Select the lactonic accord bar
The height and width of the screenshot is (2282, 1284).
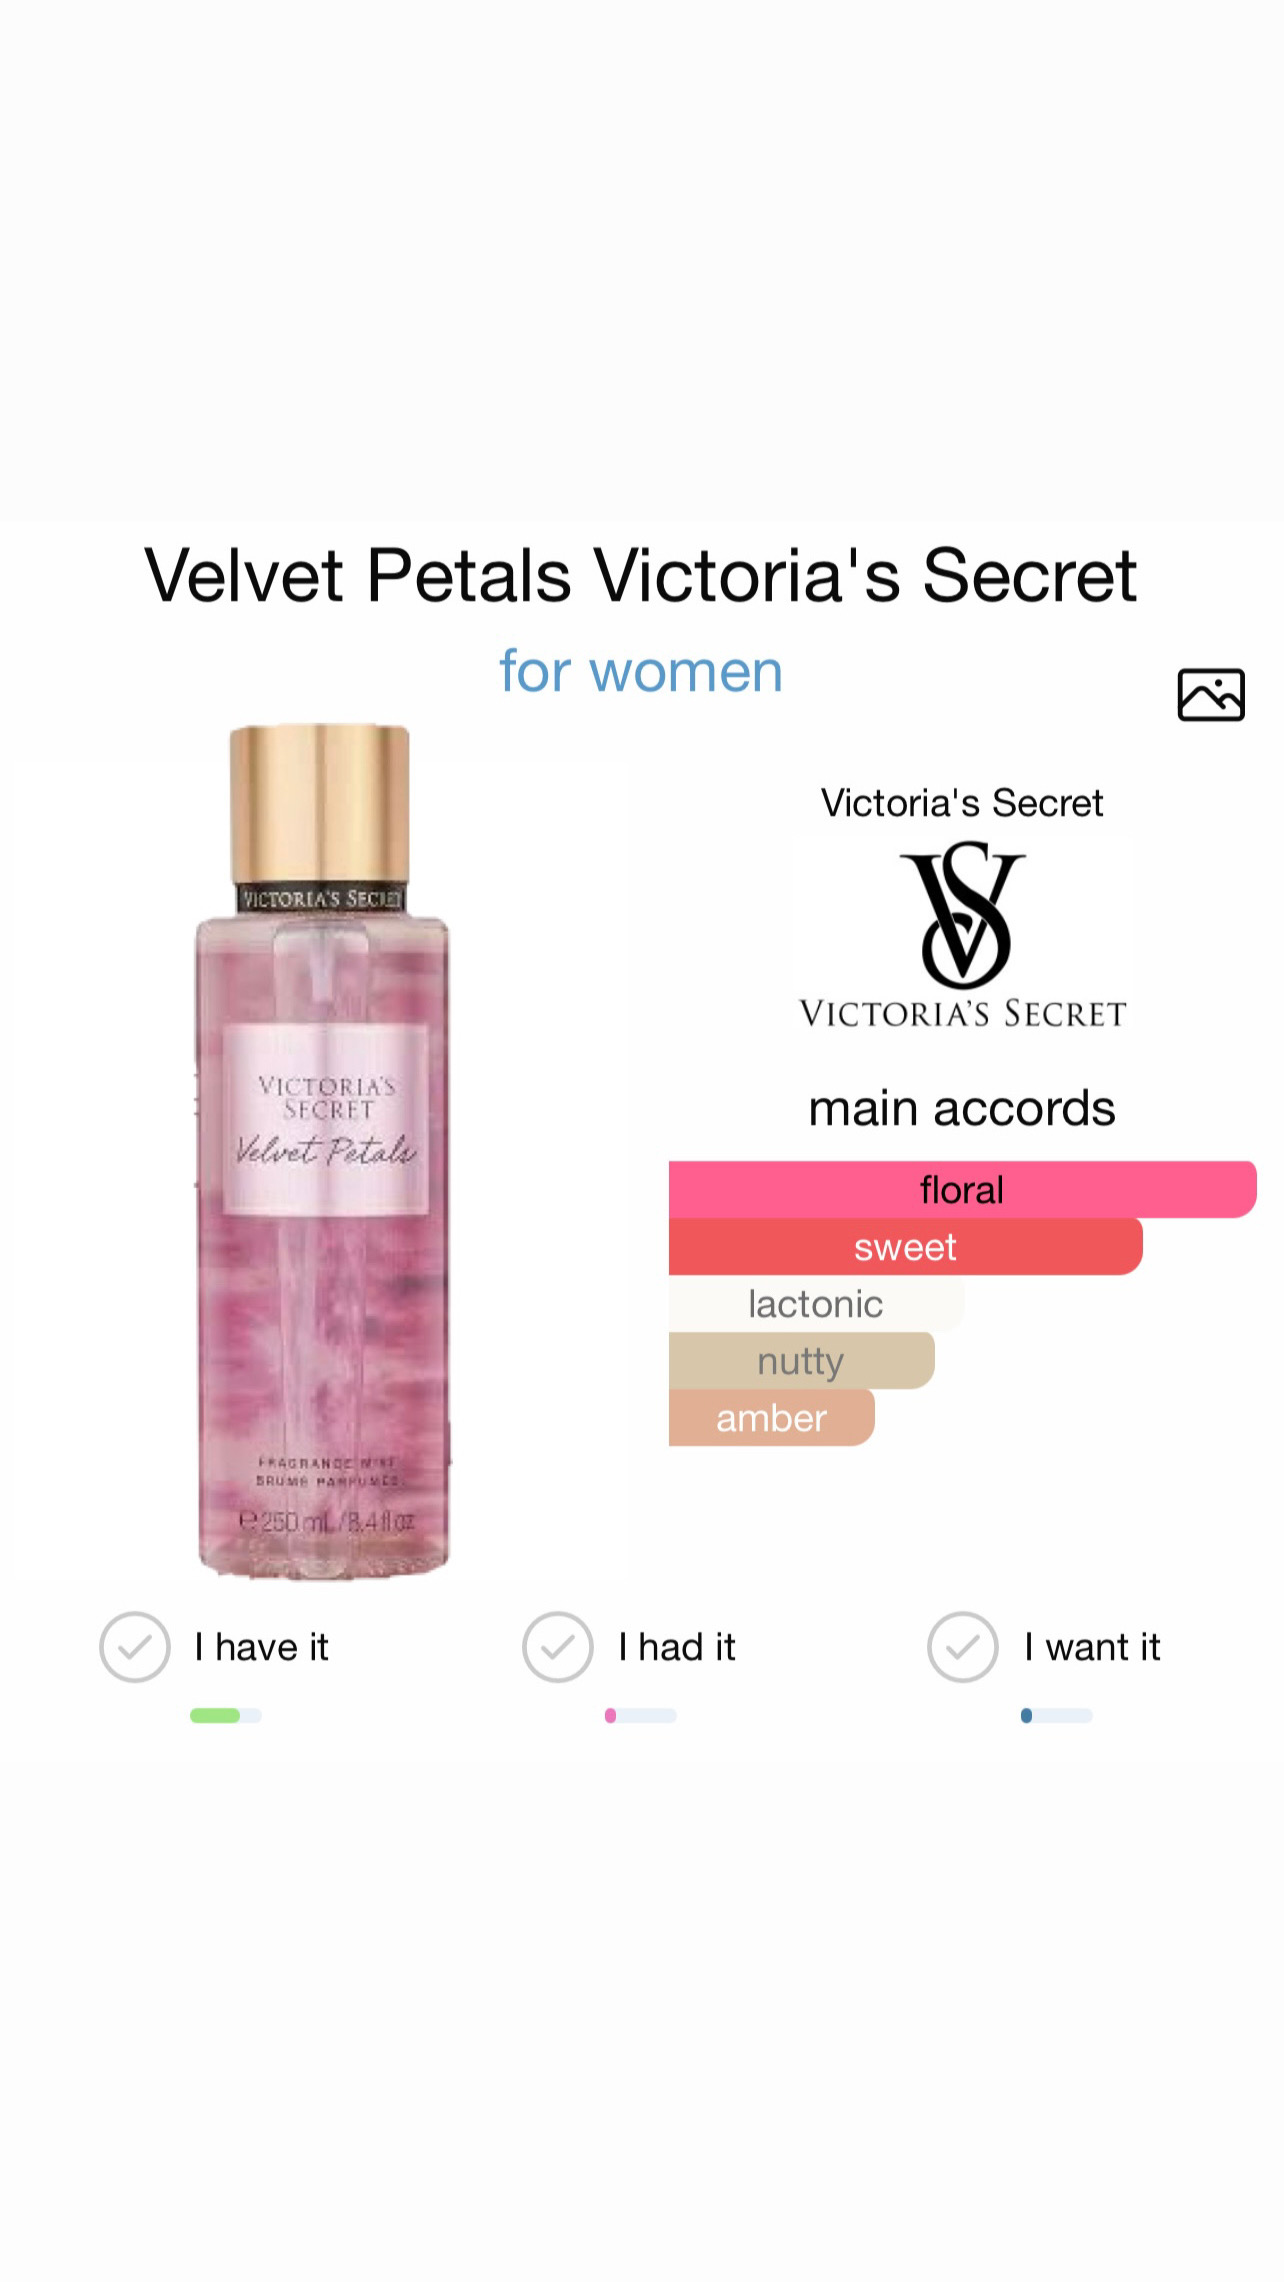816,1303
